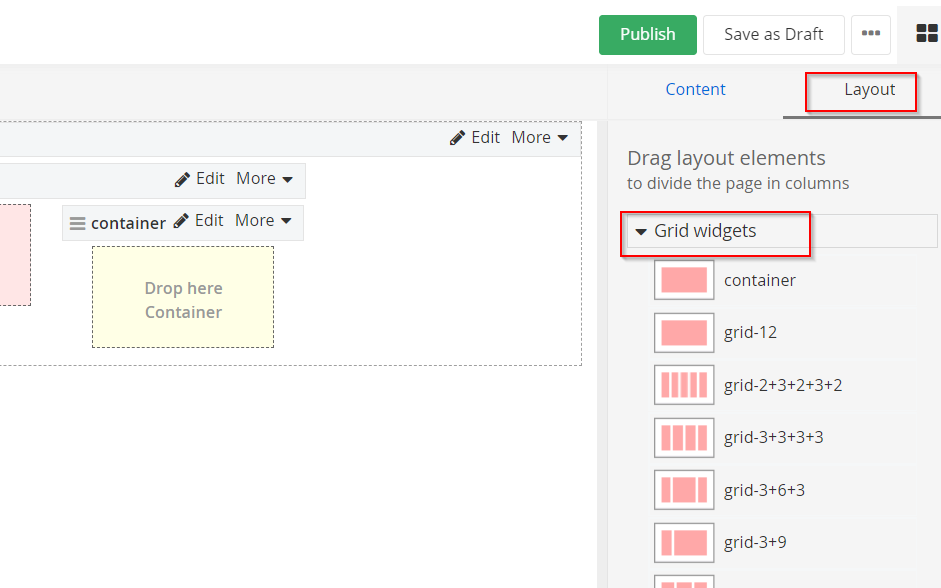Select the Layout tab
This screenshot has height=588, width=941.
pos(870,89)
